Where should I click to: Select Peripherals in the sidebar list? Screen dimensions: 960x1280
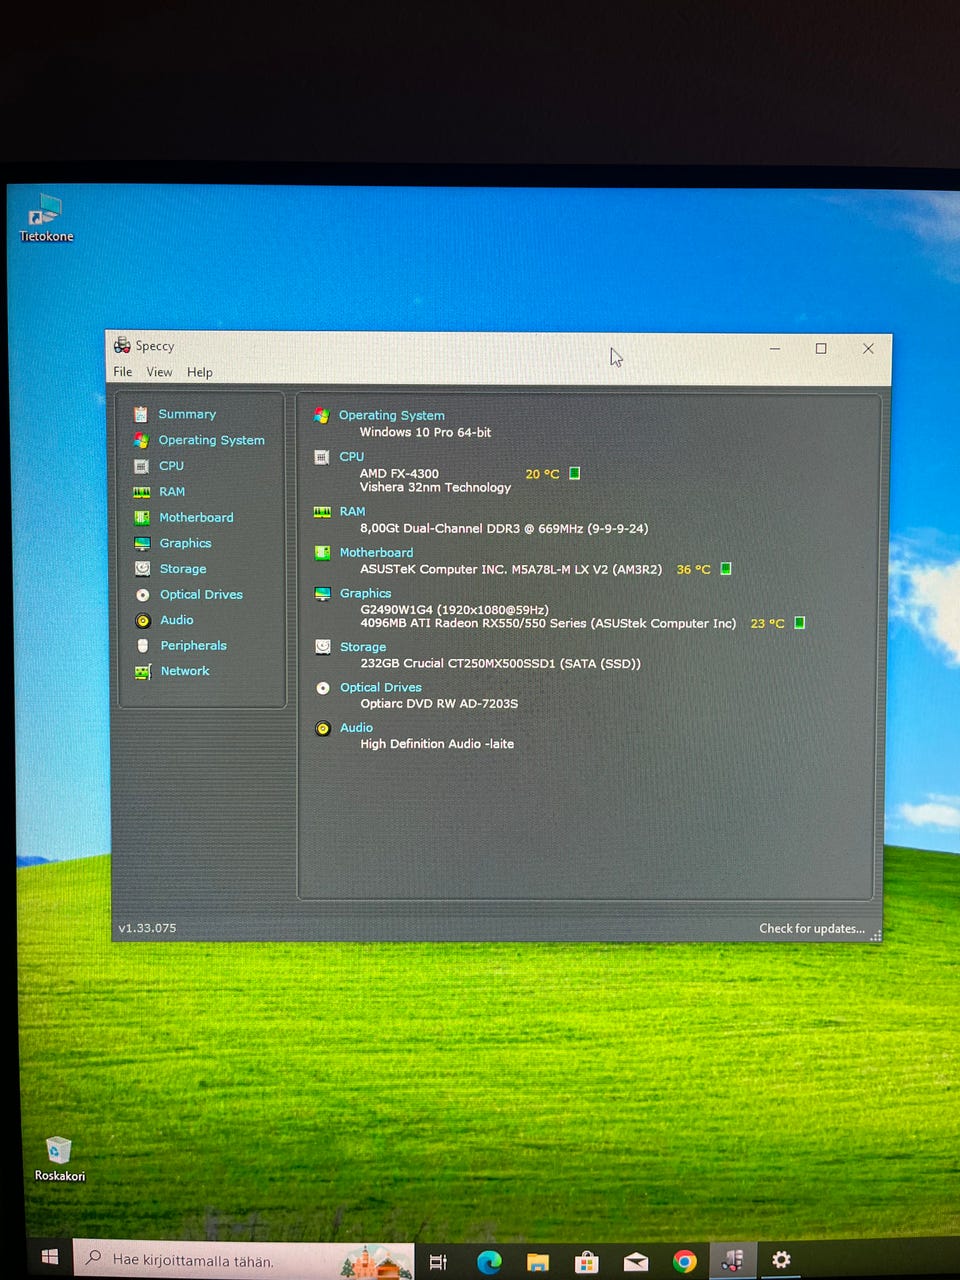[194, 646]
